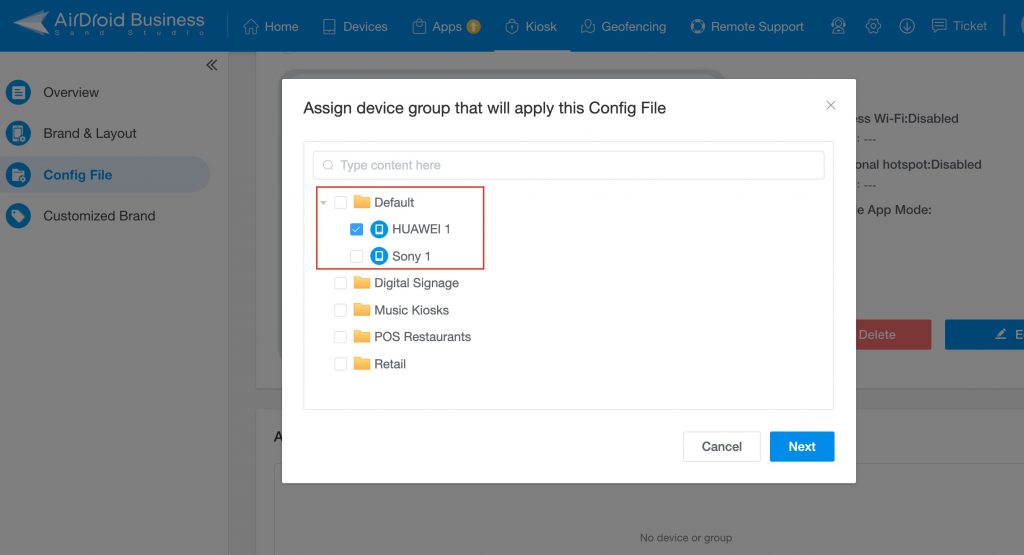
Task: Collapse the Default group tree arrow
Action: click(323, 203)
